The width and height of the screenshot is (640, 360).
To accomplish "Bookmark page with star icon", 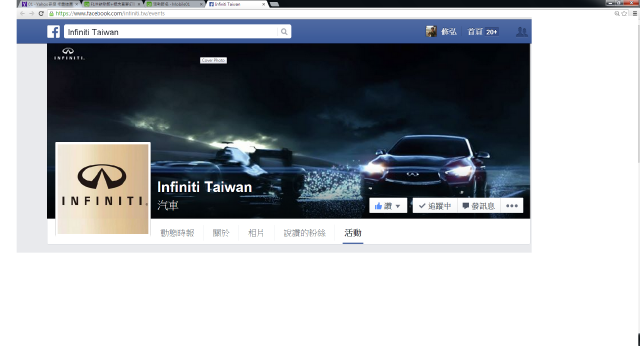I will click(x=624, y=13).
